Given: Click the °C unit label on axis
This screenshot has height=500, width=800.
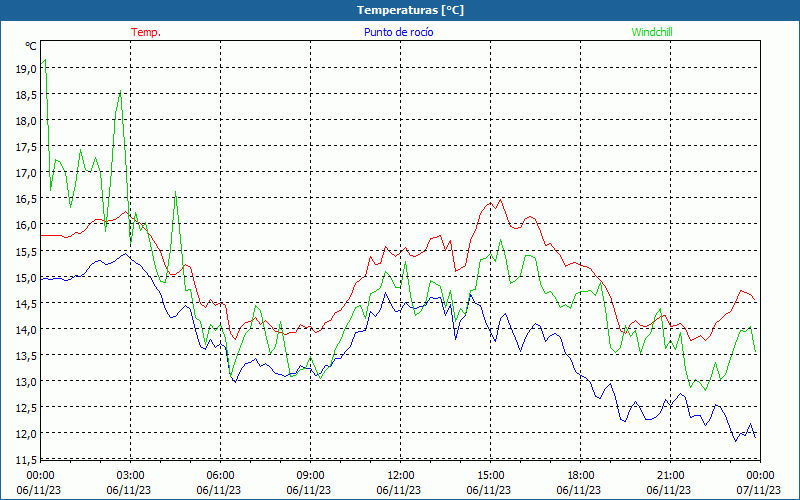Looking at the screenshot, I should (31, 46).
